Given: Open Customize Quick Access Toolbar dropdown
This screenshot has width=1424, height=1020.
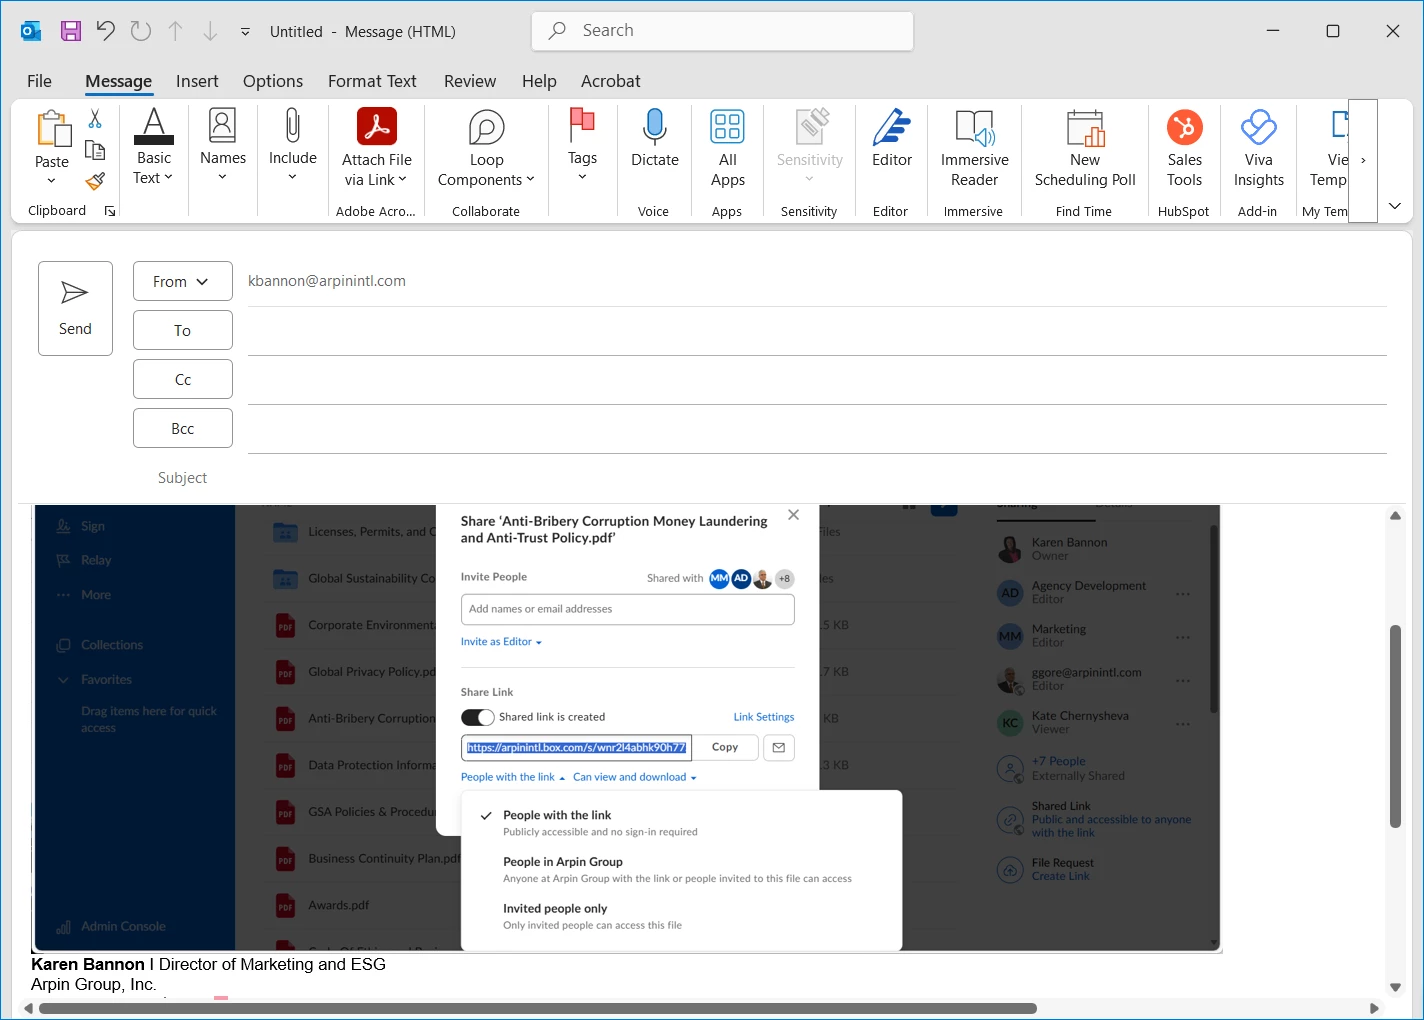Looking at the screenshot, I should click(245, 32).
